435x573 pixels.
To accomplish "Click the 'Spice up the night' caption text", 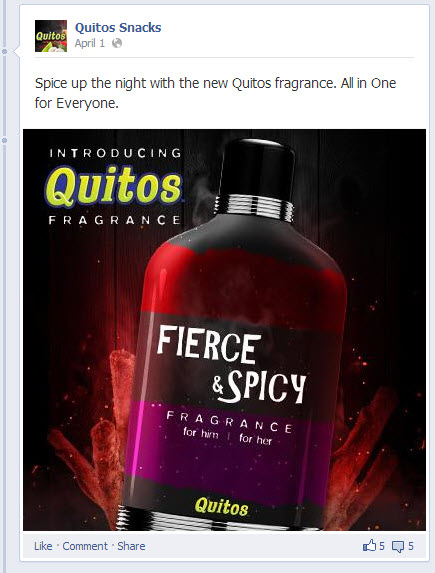I will tap(215, 93).
